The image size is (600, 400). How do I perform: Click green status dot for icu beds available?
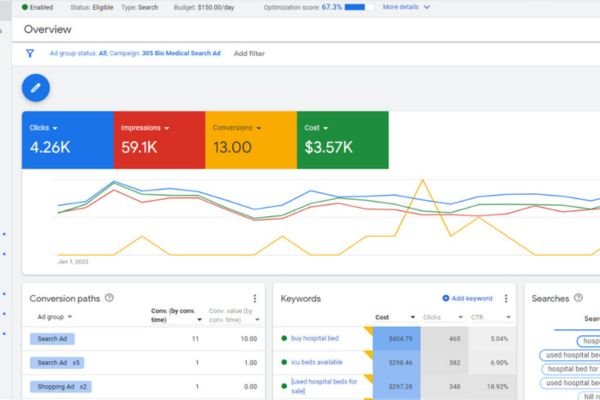click(284, 362)
